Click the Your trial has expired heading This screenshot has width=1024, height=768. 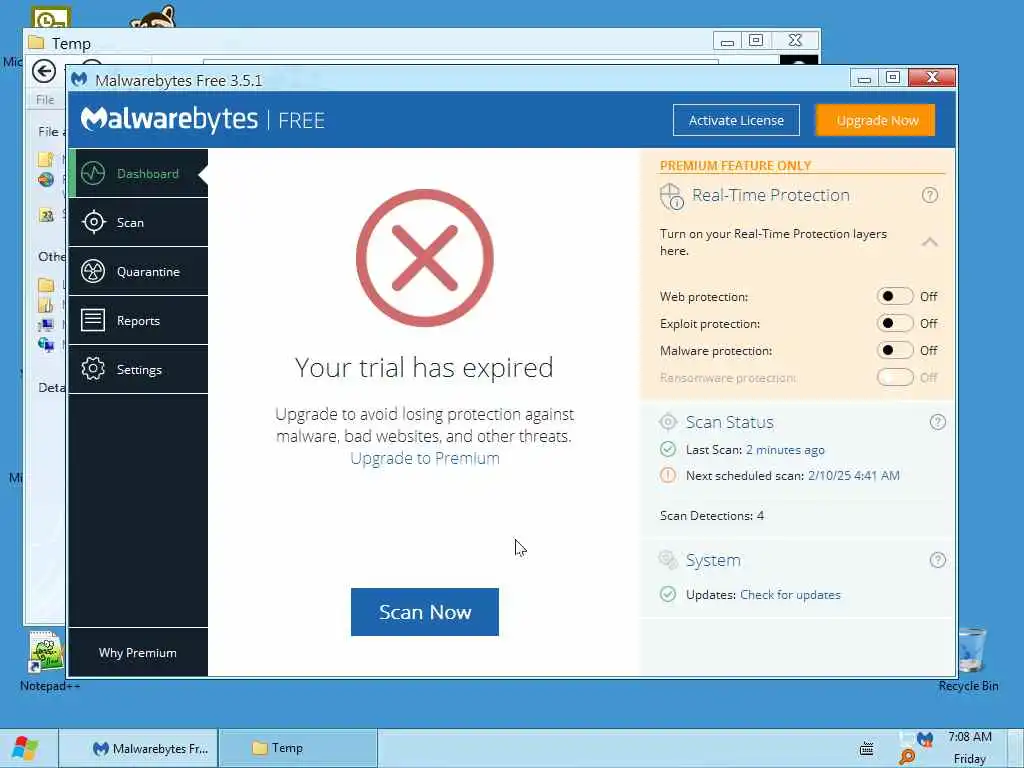[424, 368]
